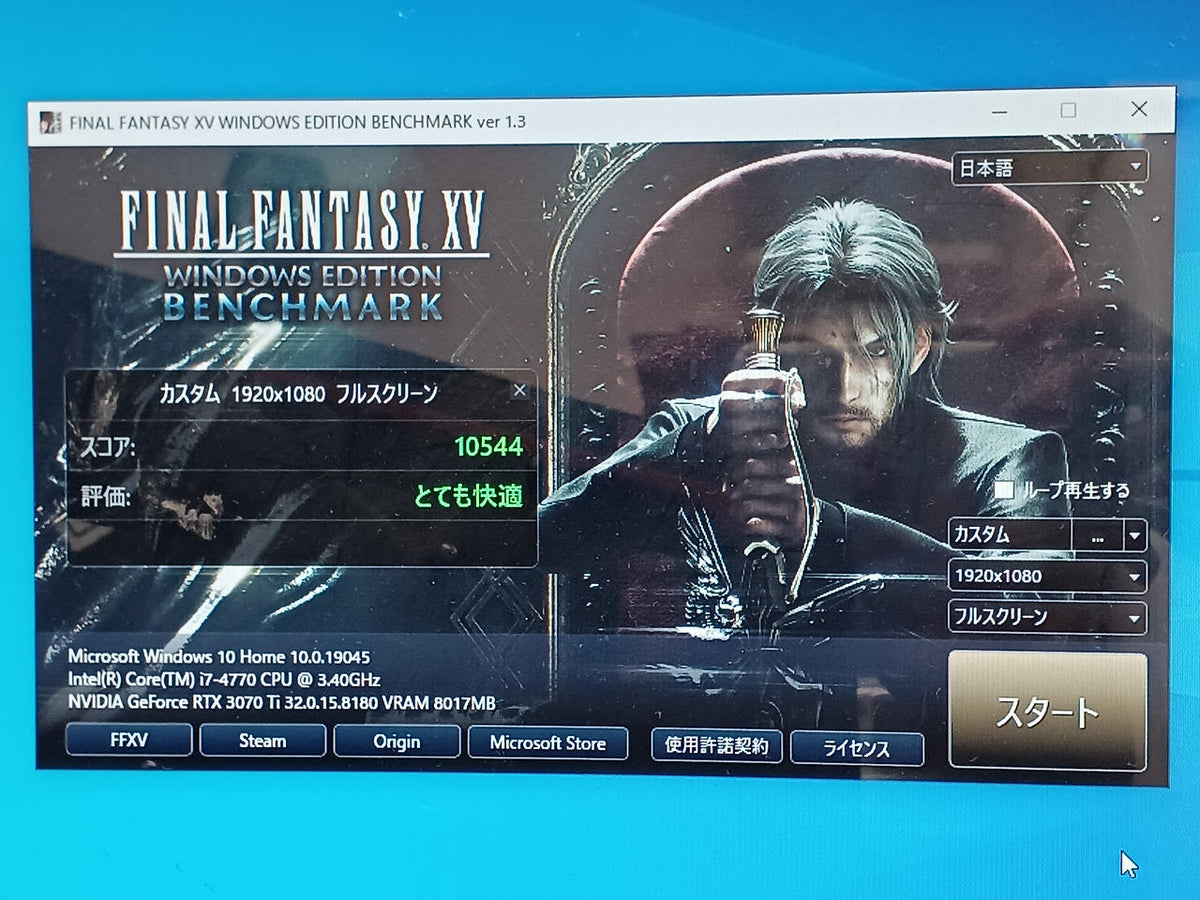Click the NVIDIA GeForce RTX 3070 Ti line

(x=281, y=703)
